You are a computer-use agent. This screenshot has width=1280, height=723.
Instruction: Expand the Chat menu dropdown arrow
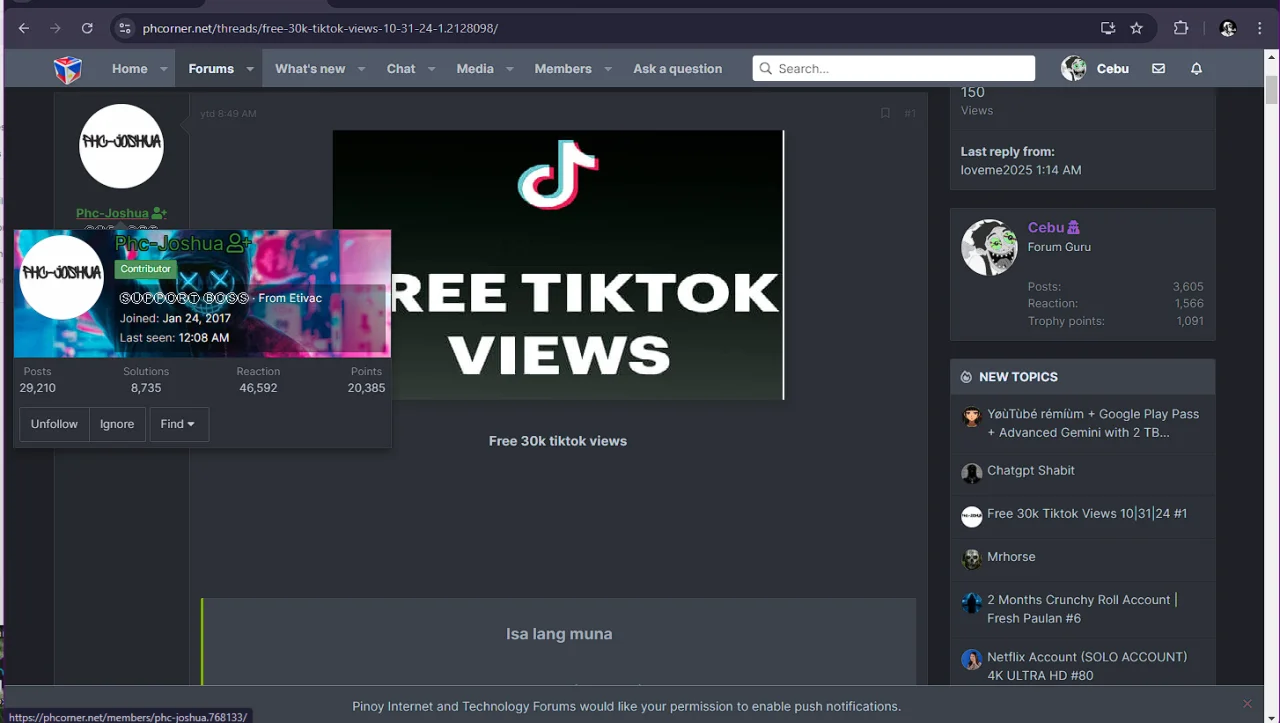pos(432,69)
